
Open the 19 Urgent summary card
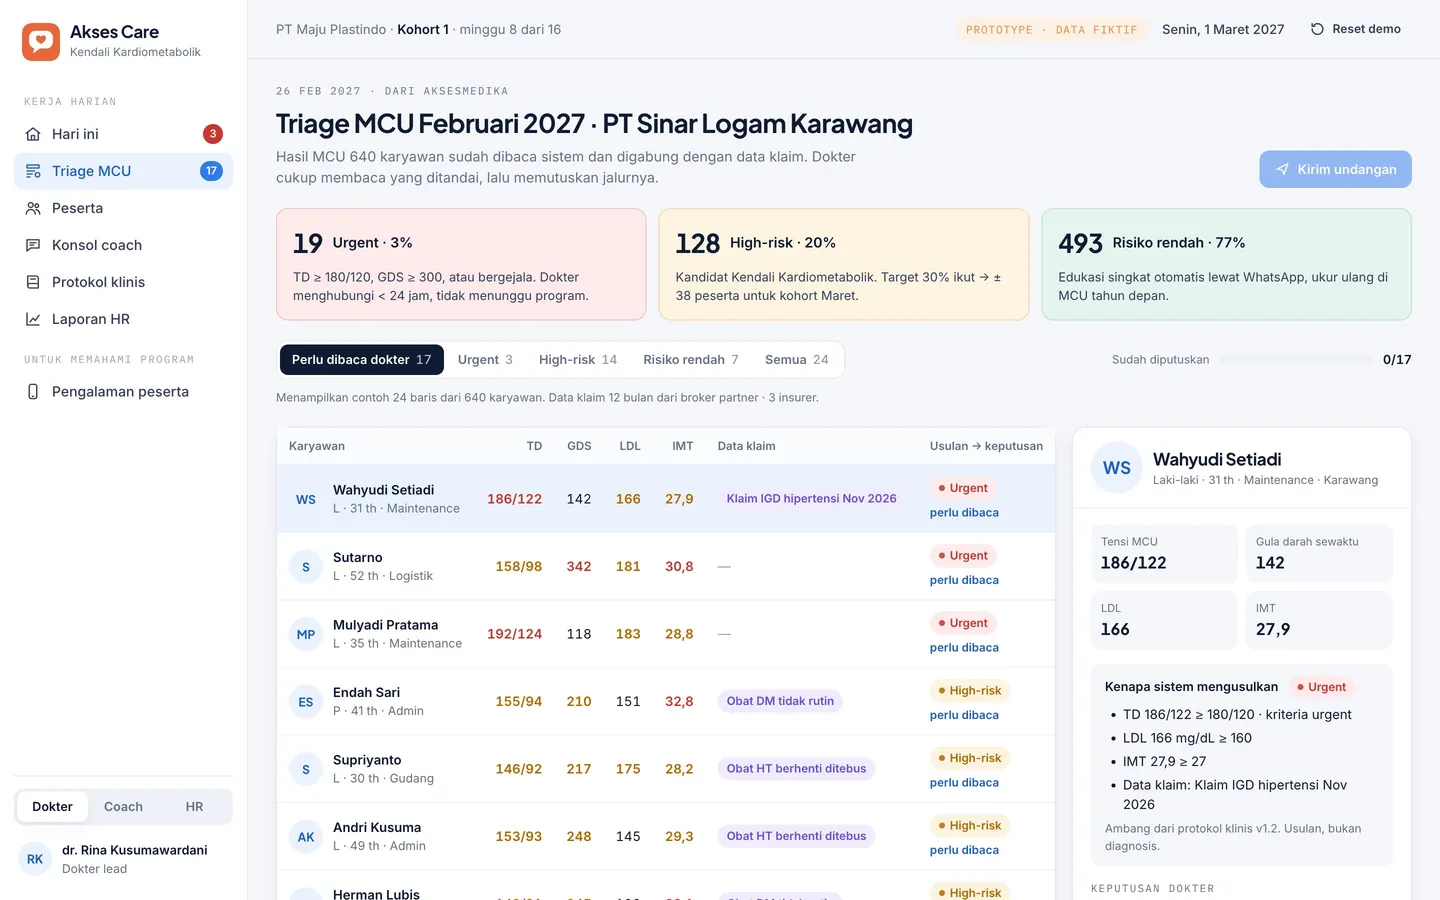(461, 264)
